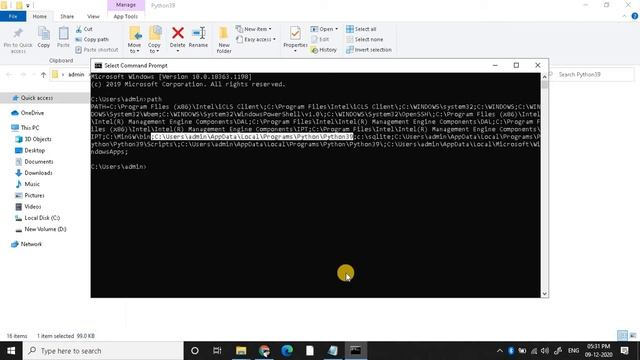Open the Windows Start menu
This screenshot has height=360, width=640.
pos(11,351)
